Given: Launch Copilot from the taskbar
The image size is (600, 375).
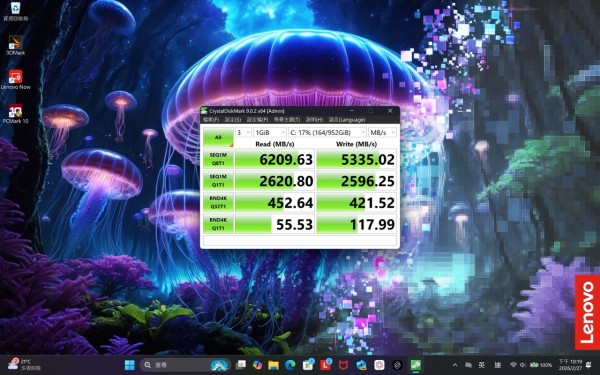Looking at the screenshot, I should click(x=257, y=365).
